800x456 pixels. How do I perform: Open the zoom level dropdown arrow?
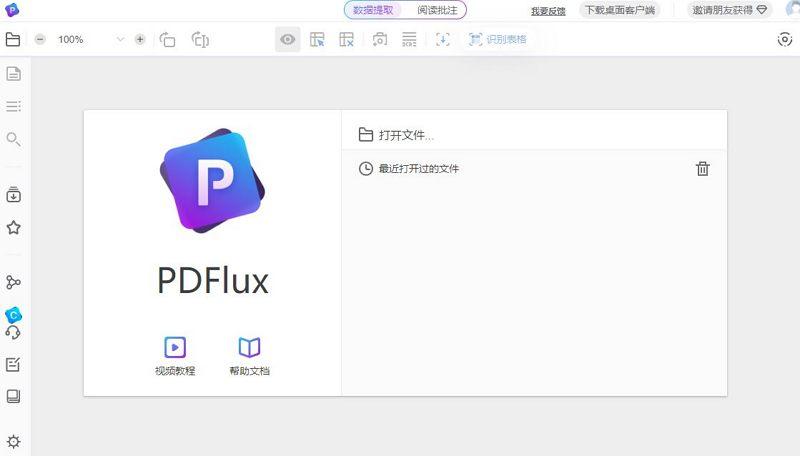[120, 39]
